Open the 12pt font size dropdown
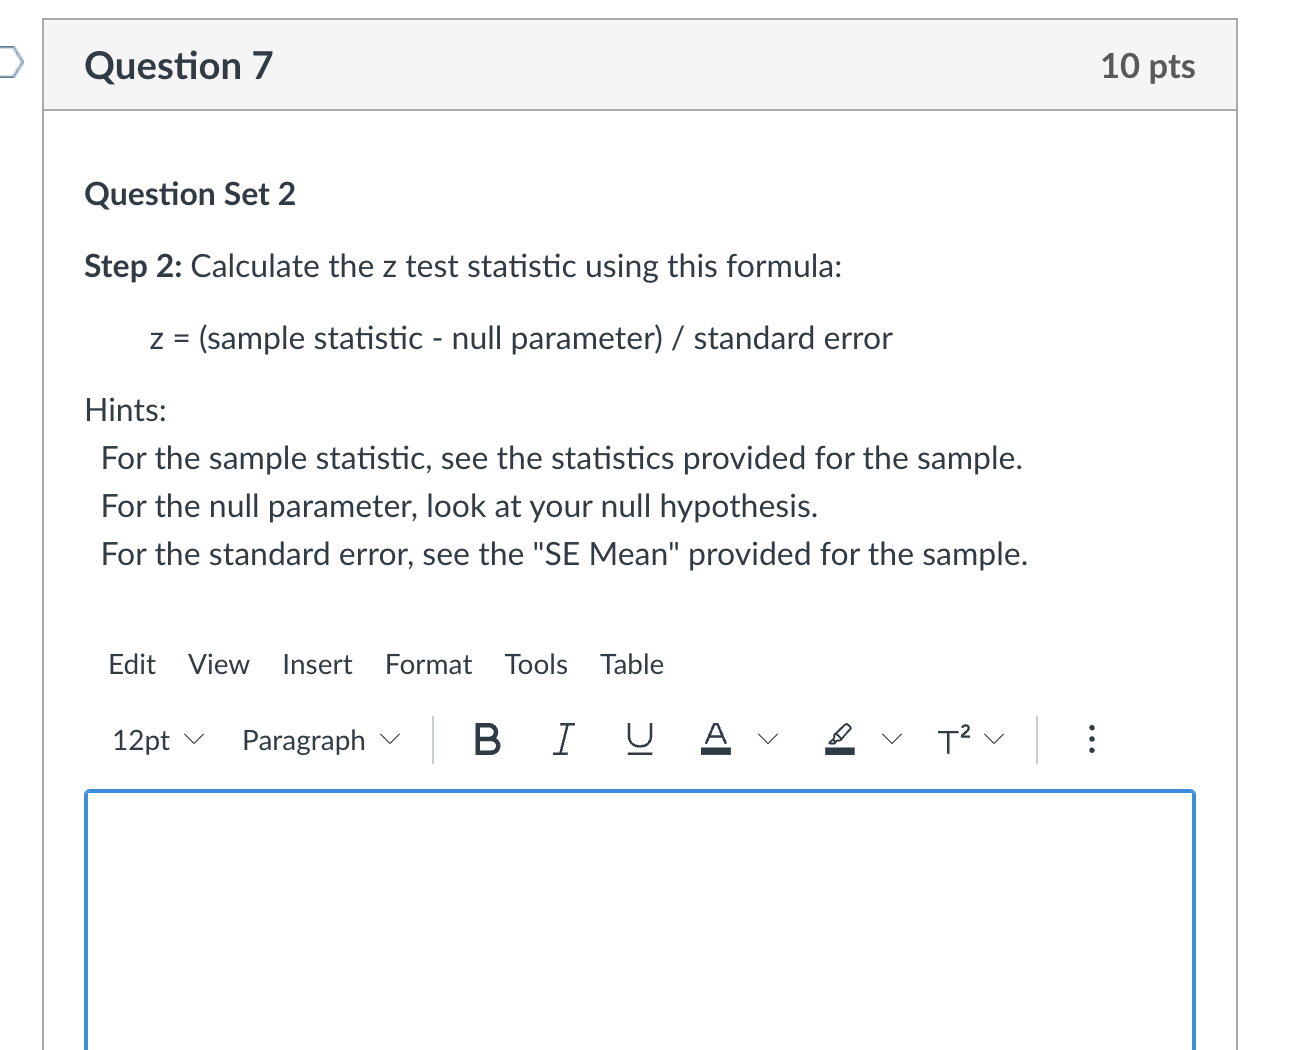1294x1050 pixels. pos(156,740)
